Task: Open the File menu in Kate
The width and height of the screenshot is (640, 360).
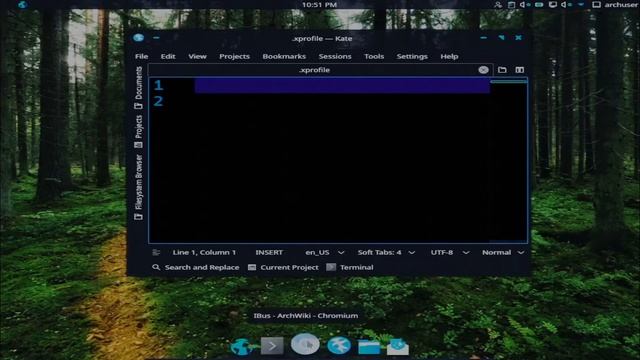Action: tap(141, 56)
